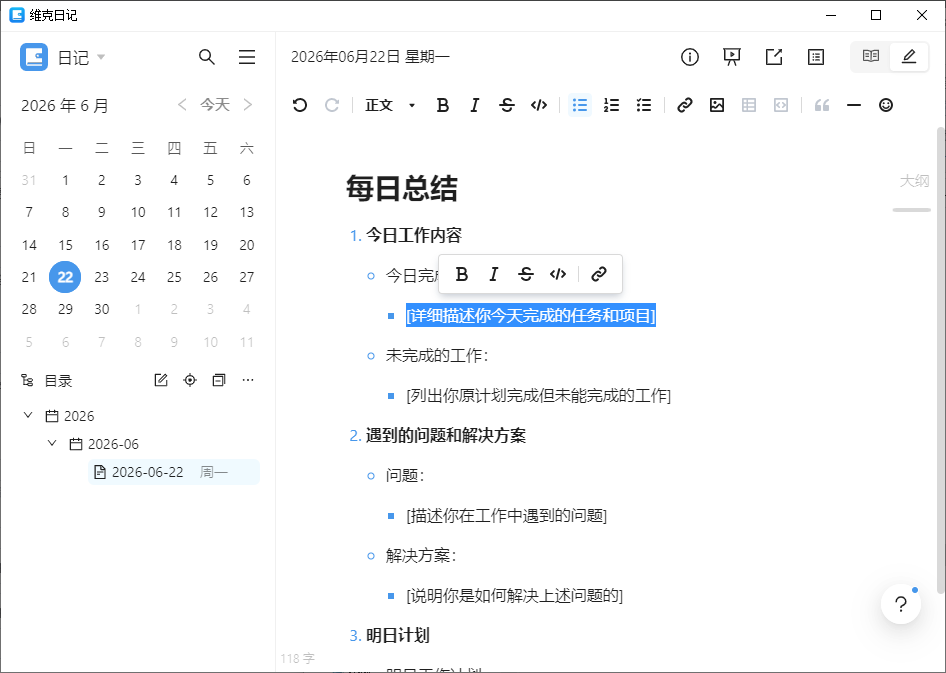Collapse the 2026 folder
This screenshot has width=946, height=673.
pyautogui.click(x=28, y=415)
